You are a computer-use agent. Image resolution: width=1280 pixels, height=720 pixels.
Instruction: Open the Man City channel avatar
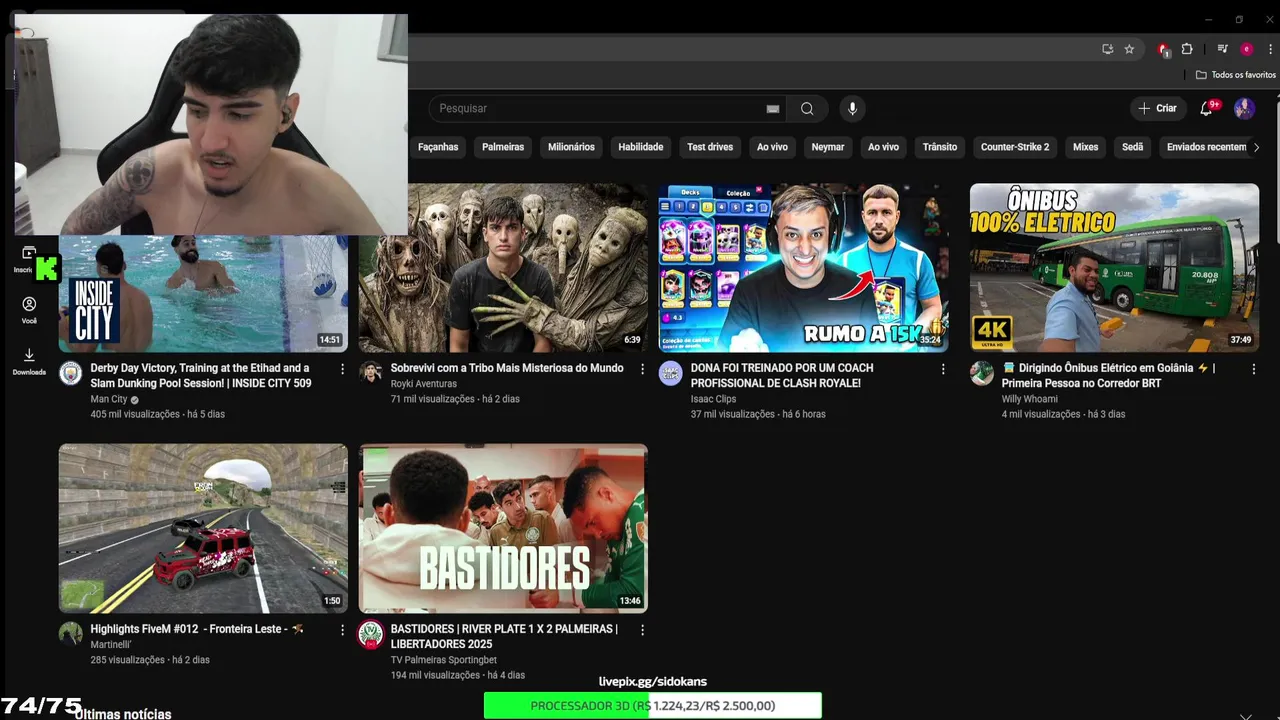tap(70, 373)
